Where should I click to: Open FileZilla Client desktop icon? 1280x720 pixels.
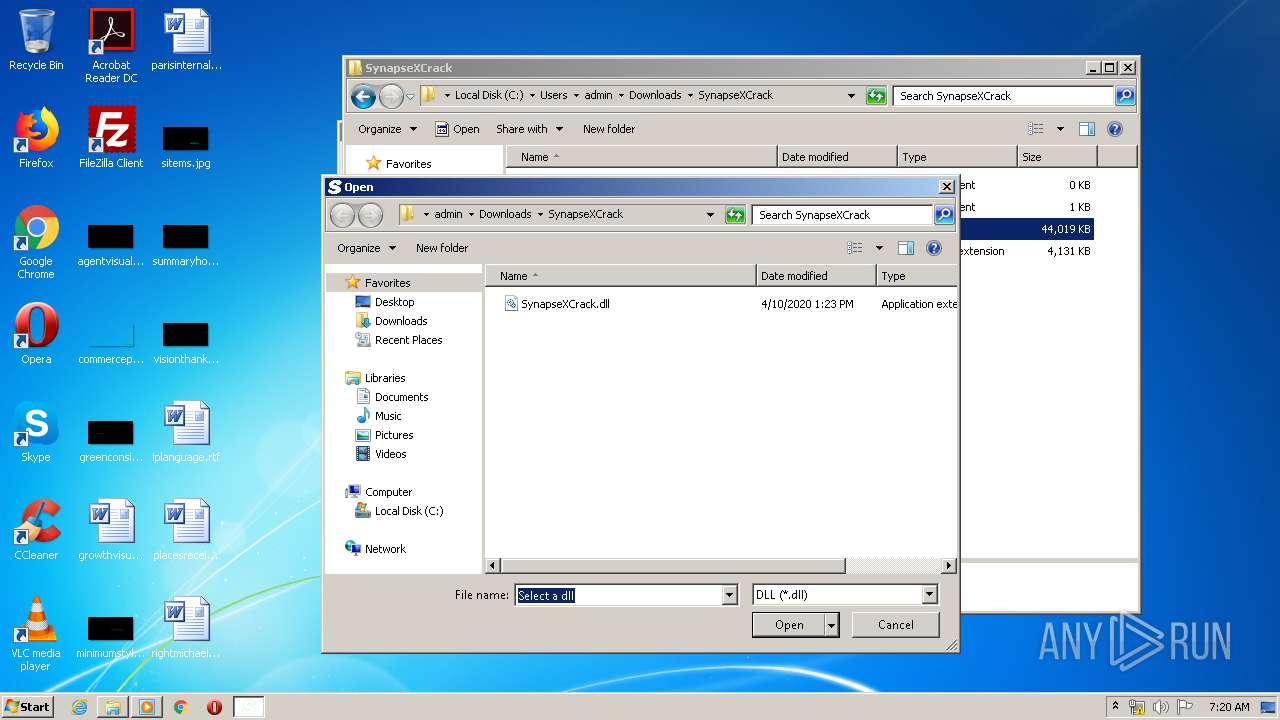[111, 138]
